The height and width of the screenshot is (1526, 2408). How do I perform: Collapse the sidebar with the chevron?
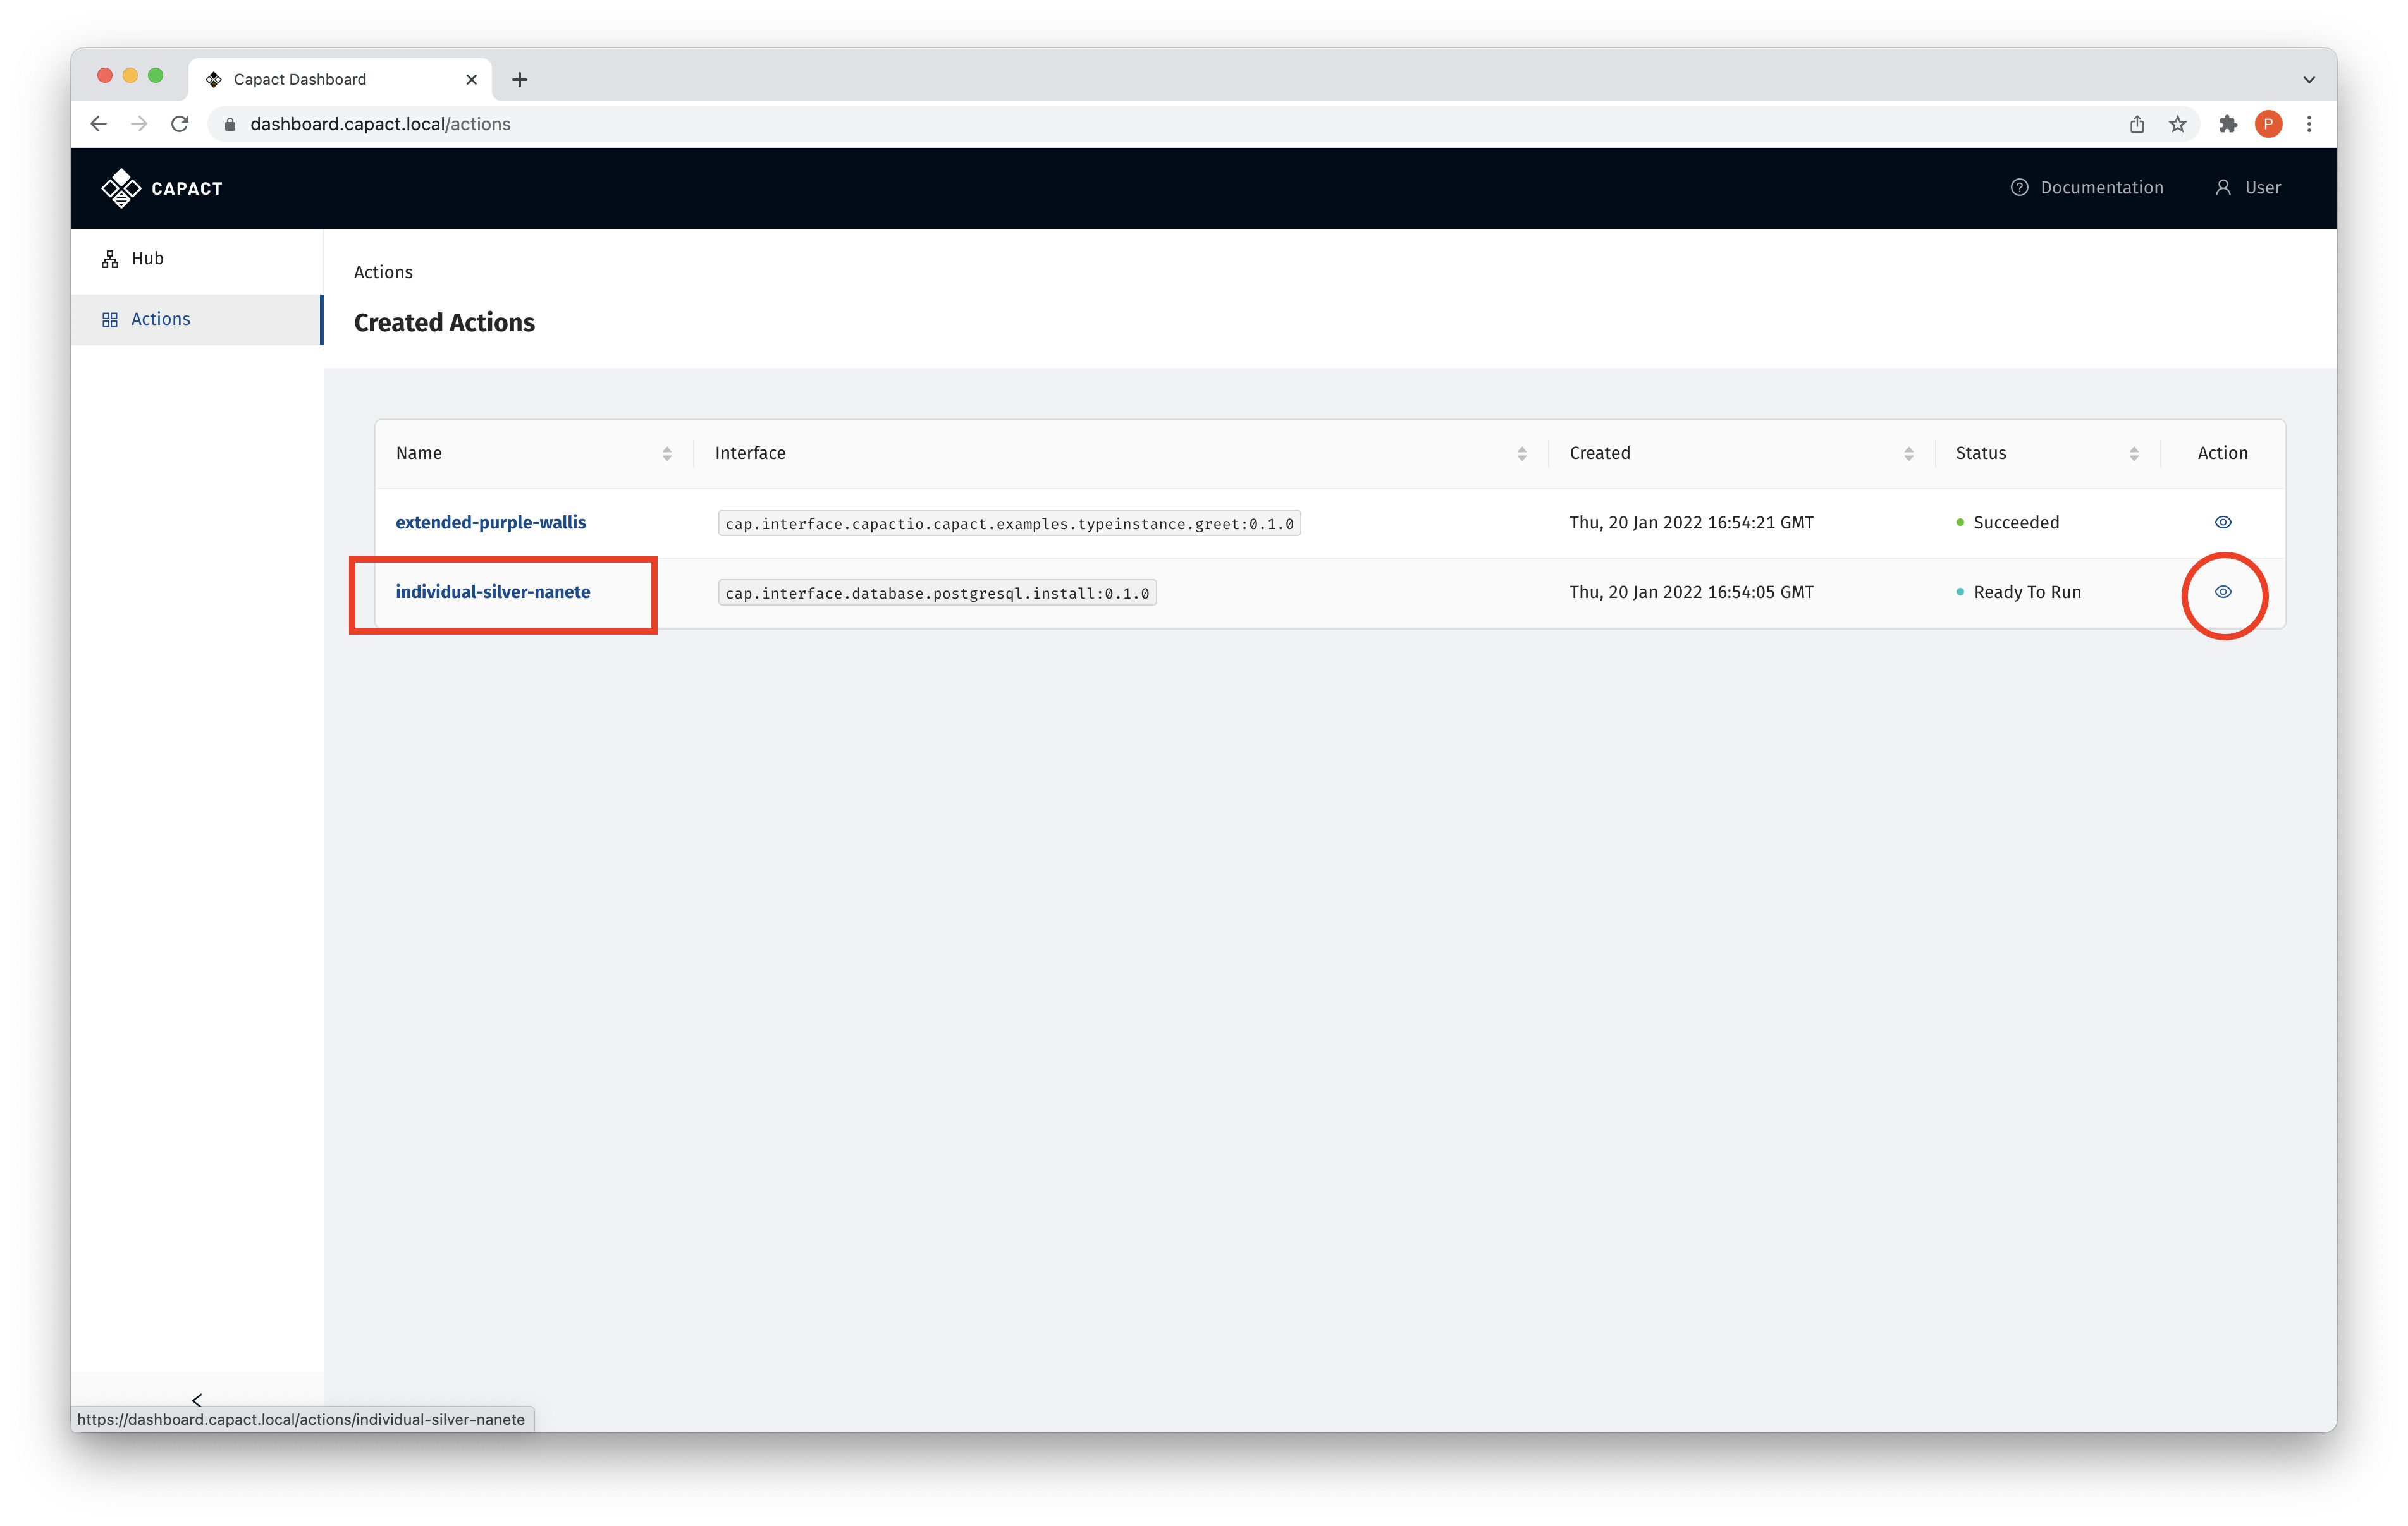(197, 1400)
